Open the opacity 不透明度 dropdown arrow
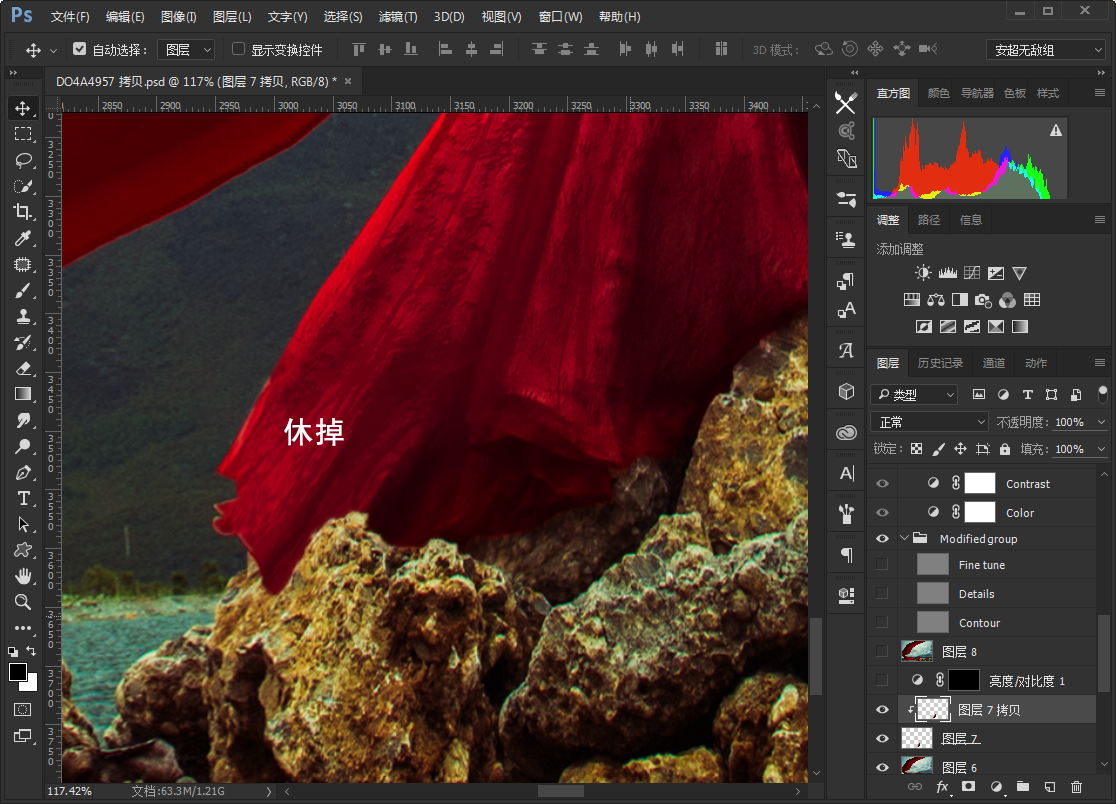 tap(1101, 422)
